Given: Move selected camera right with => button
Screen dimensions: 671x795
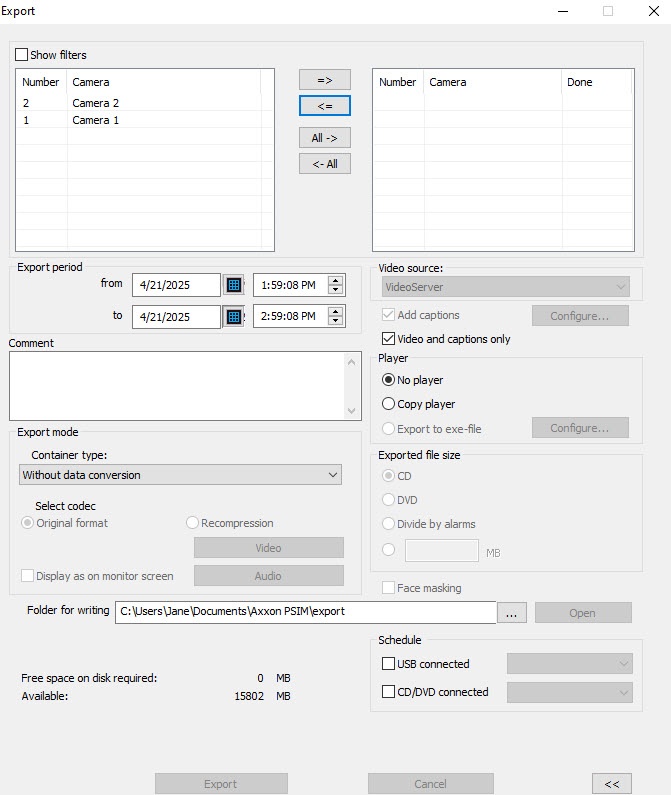Looking at the screenshot, I should [325, 80].
